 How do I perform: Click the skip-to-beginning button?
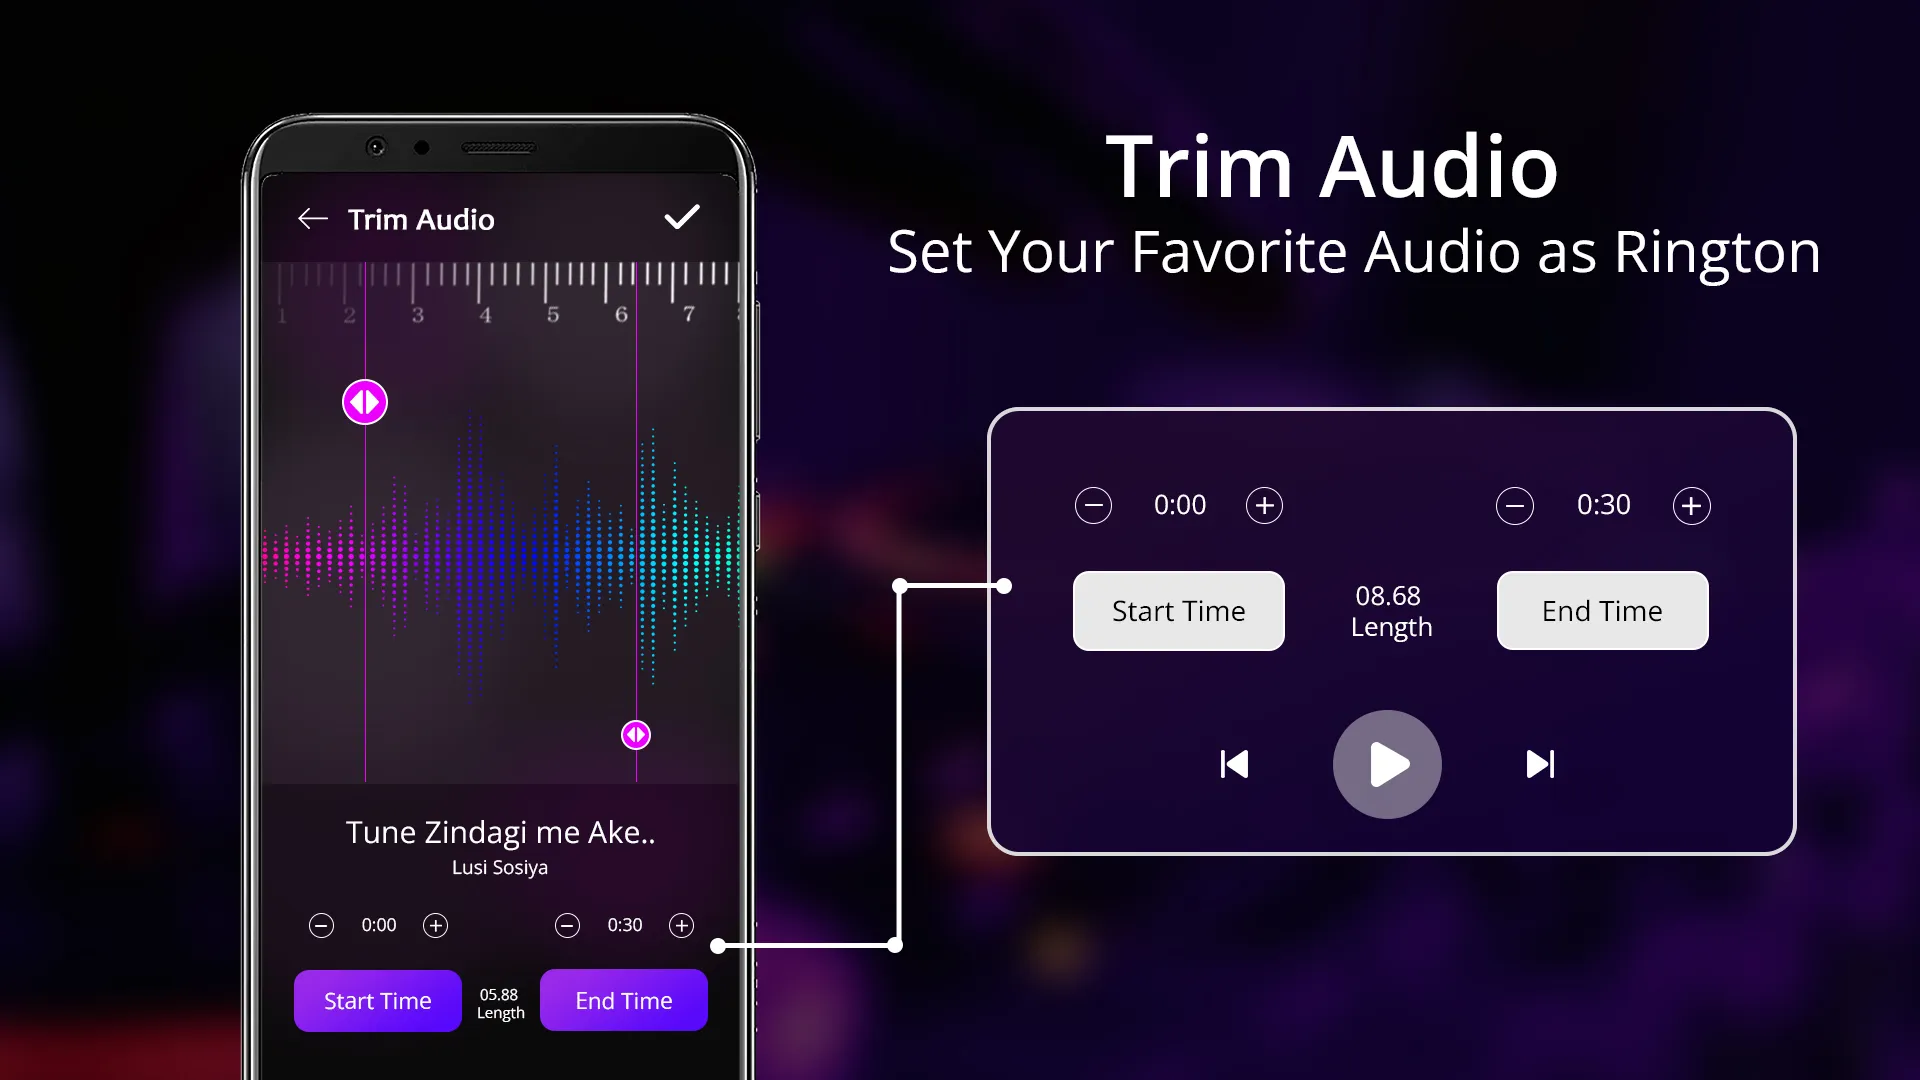(1234, 764)
